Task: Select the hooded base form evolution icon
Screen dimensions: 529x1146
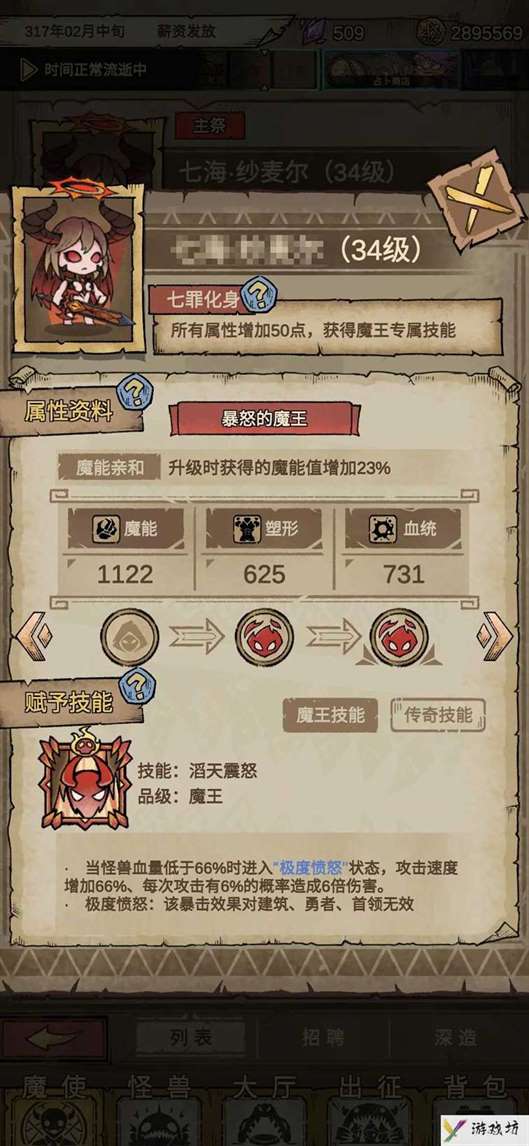Action: pos(129,637)
